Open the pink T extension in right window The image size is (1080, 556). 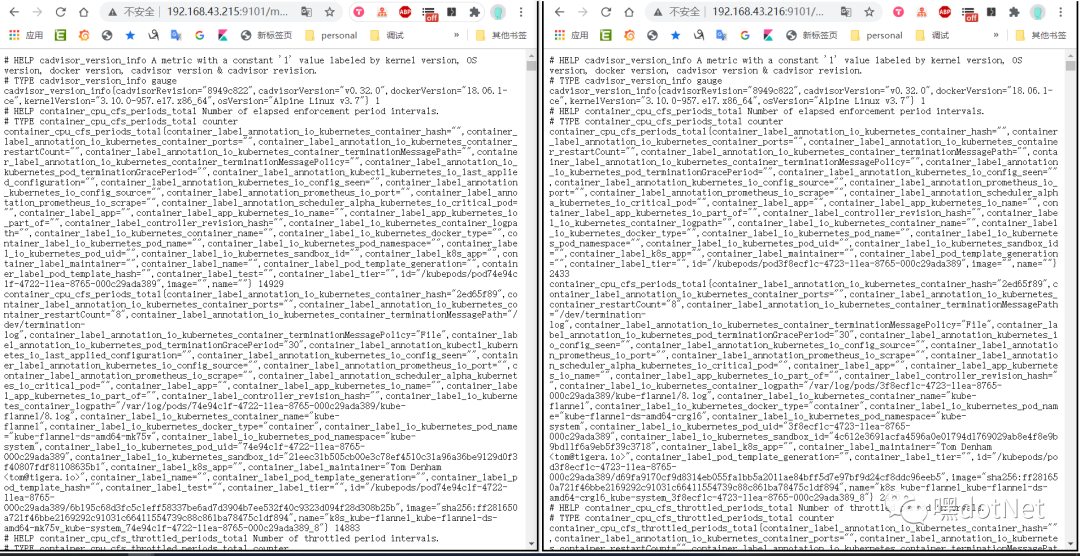click(x=898, y=12)
